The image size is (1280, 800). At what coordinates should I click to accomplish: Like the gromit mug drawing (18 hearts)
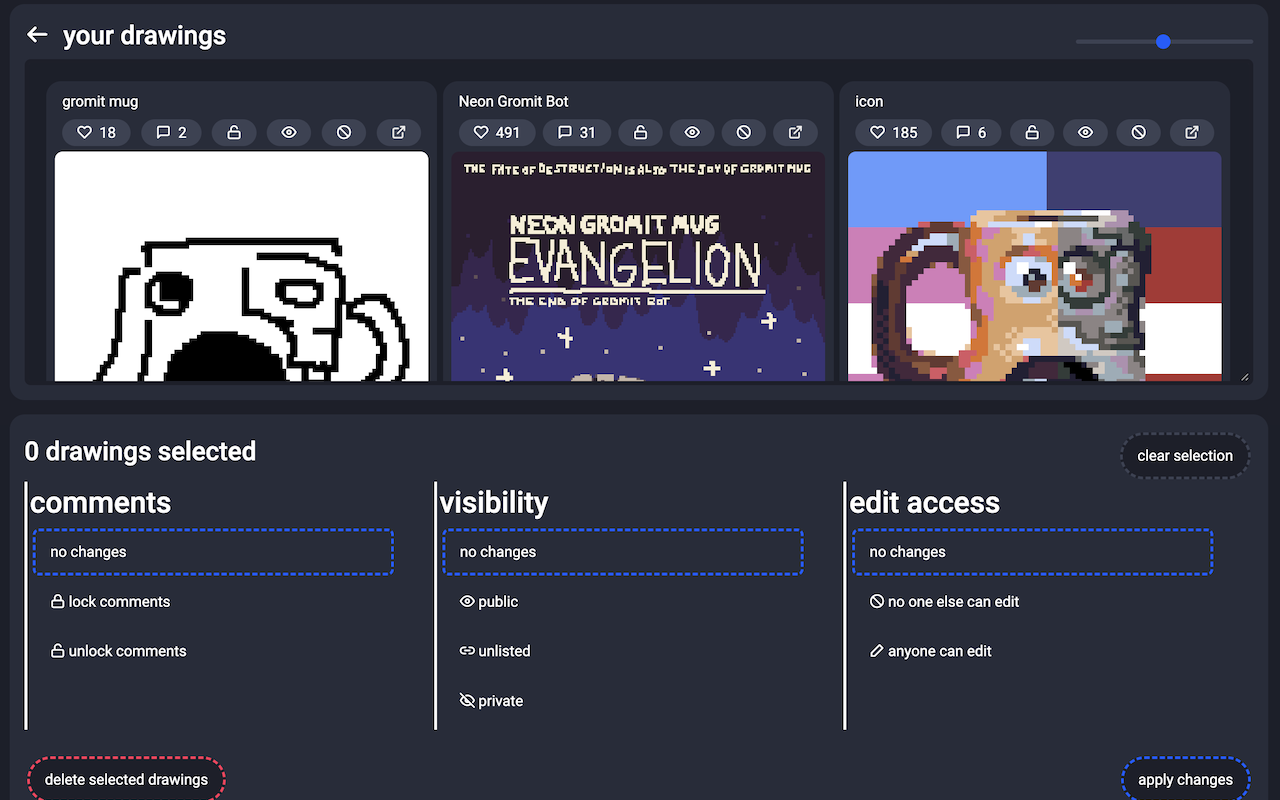96,132
